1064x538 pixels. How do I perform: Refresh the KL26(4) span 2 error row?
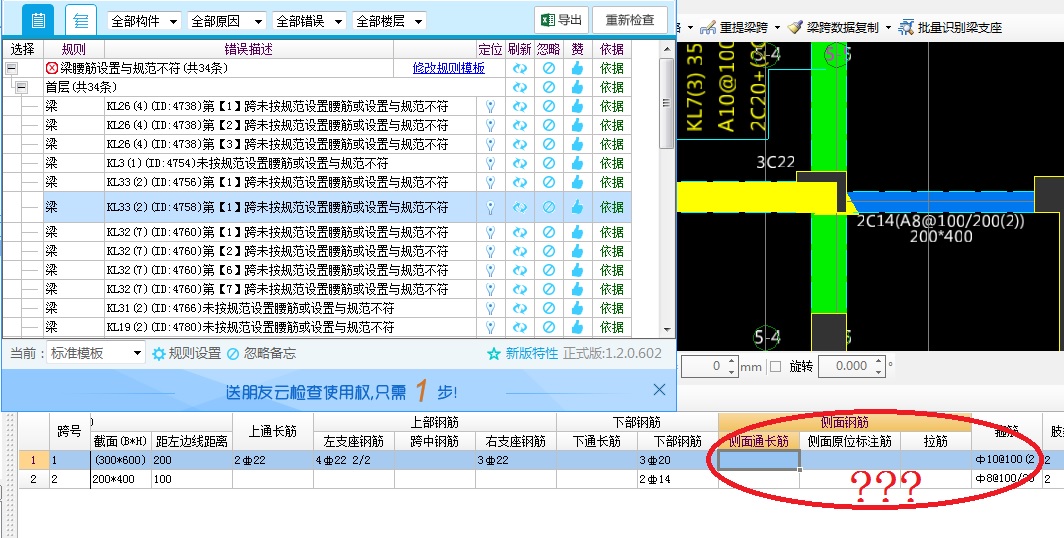(520, 125)
